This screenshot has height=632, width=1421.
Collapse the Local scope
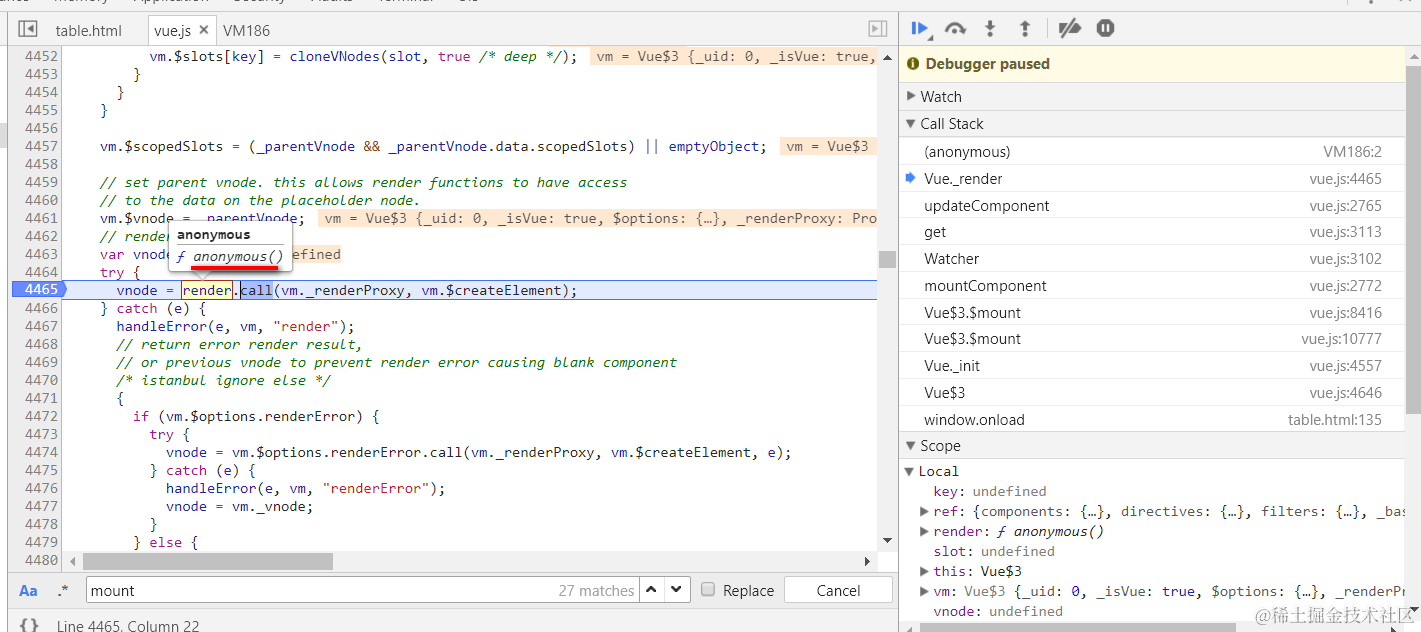910,471
